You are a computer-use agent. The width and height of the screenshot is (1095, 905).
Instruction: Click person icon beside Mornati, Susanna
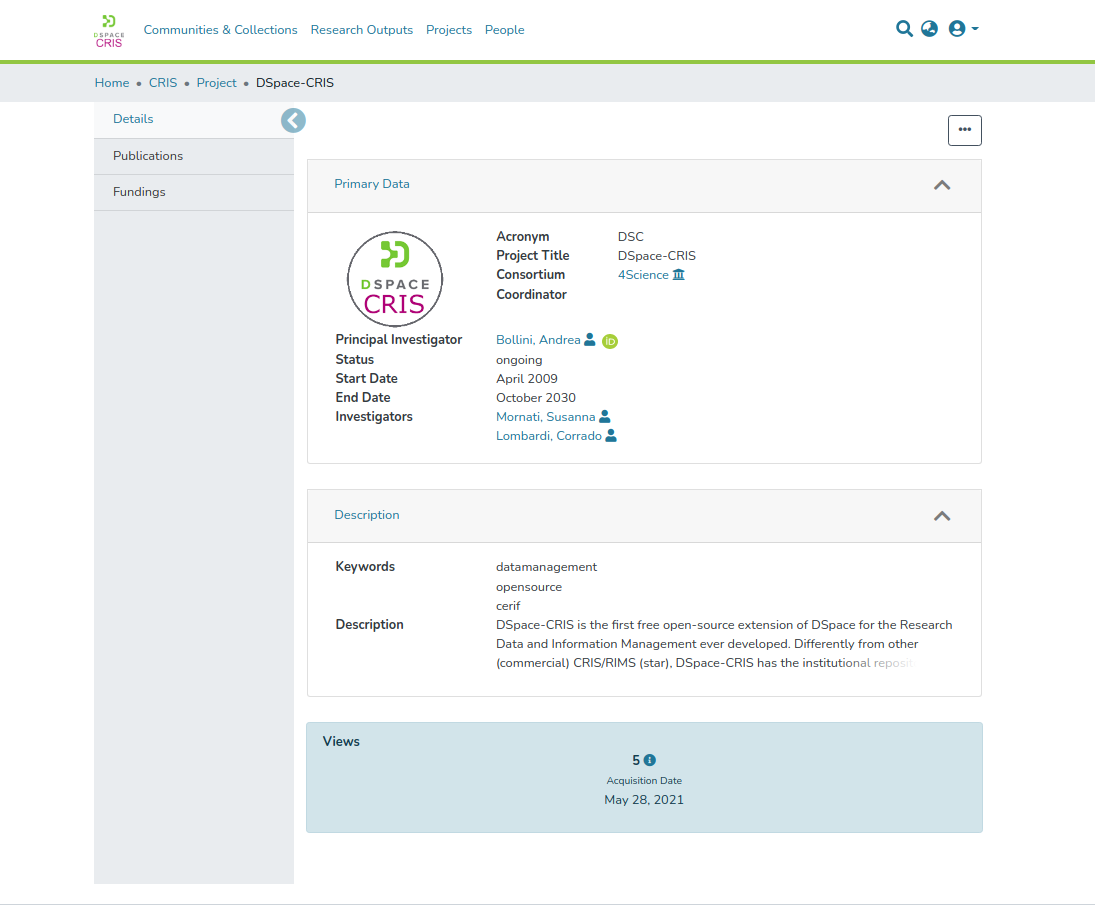[604, 417]
